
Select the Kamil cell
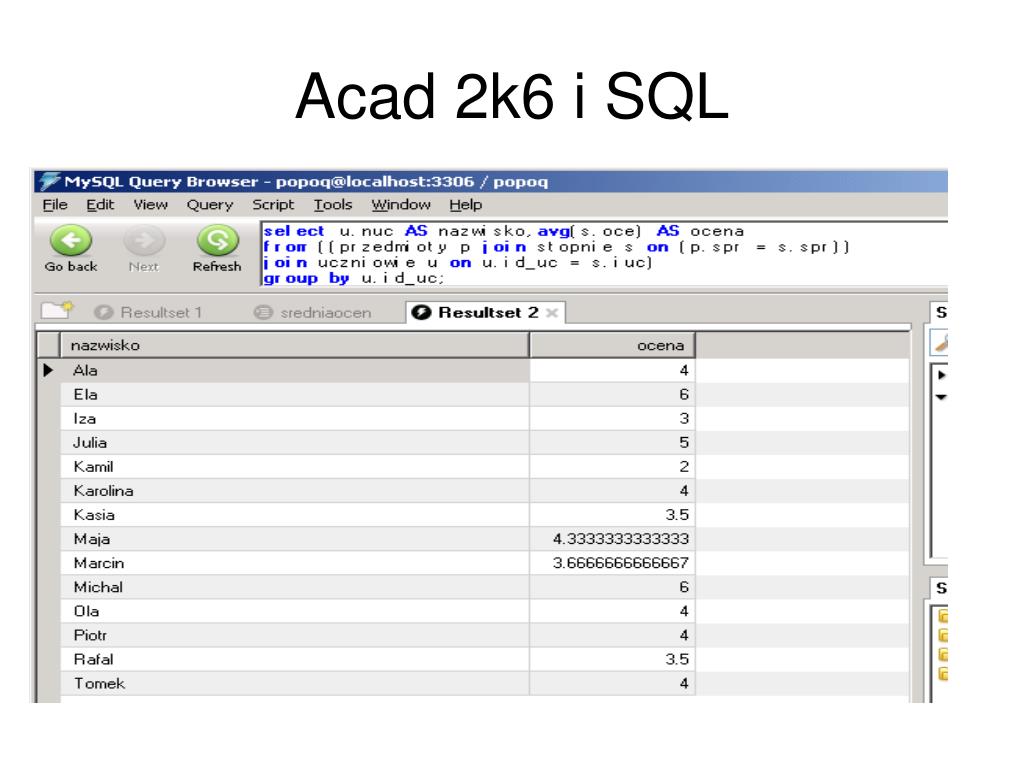[x=295, y=467]
